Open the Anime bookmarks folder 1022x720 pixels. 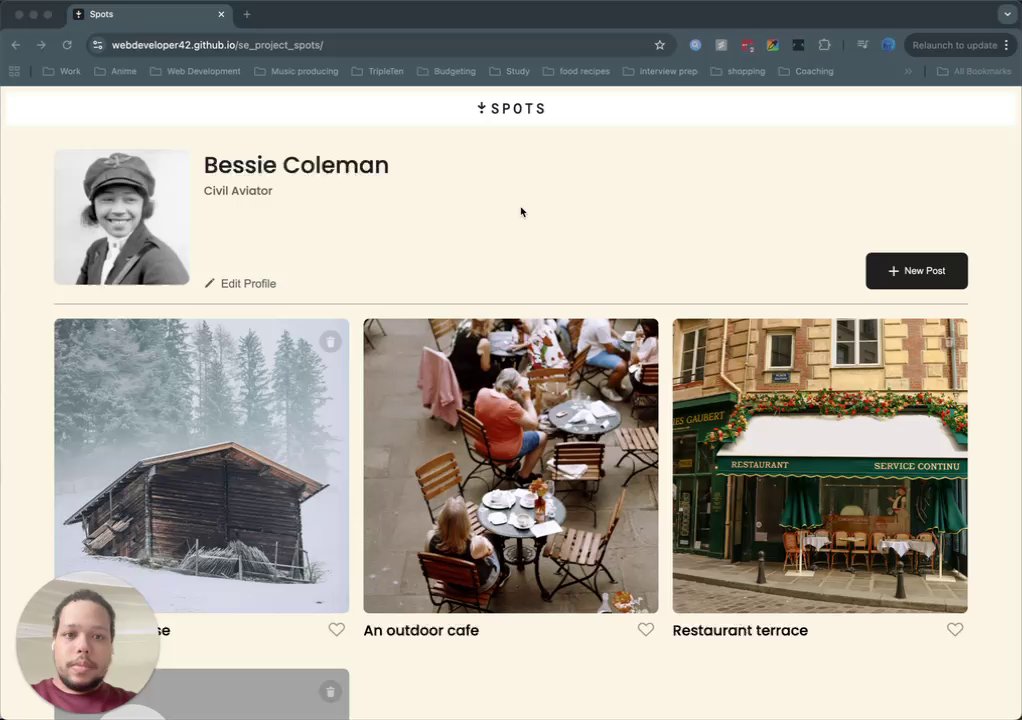pyautogui.click(x=116, y=72)
